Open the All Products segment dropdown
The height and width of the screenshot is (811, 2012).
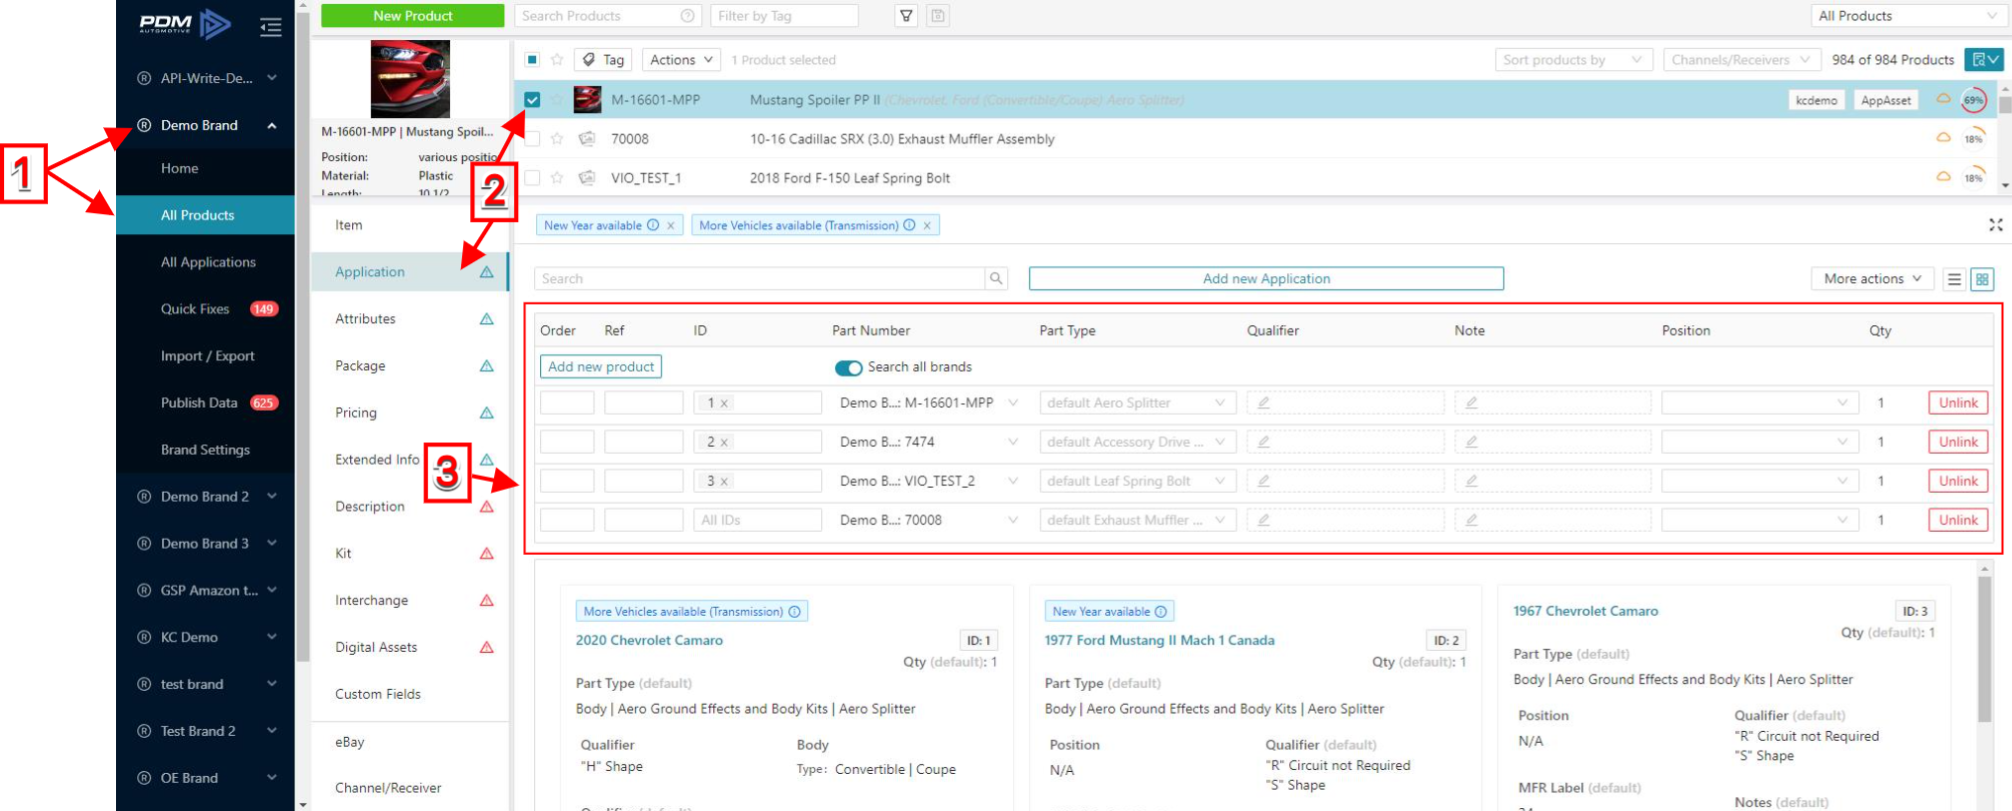pos(1907,16)
